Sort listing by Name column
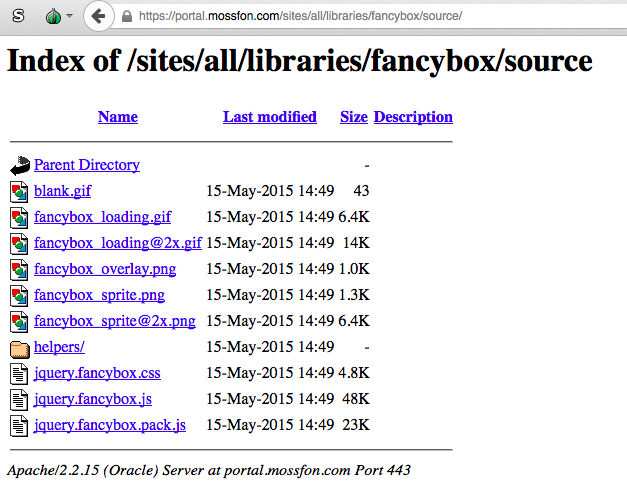 [x=118, y=117]
